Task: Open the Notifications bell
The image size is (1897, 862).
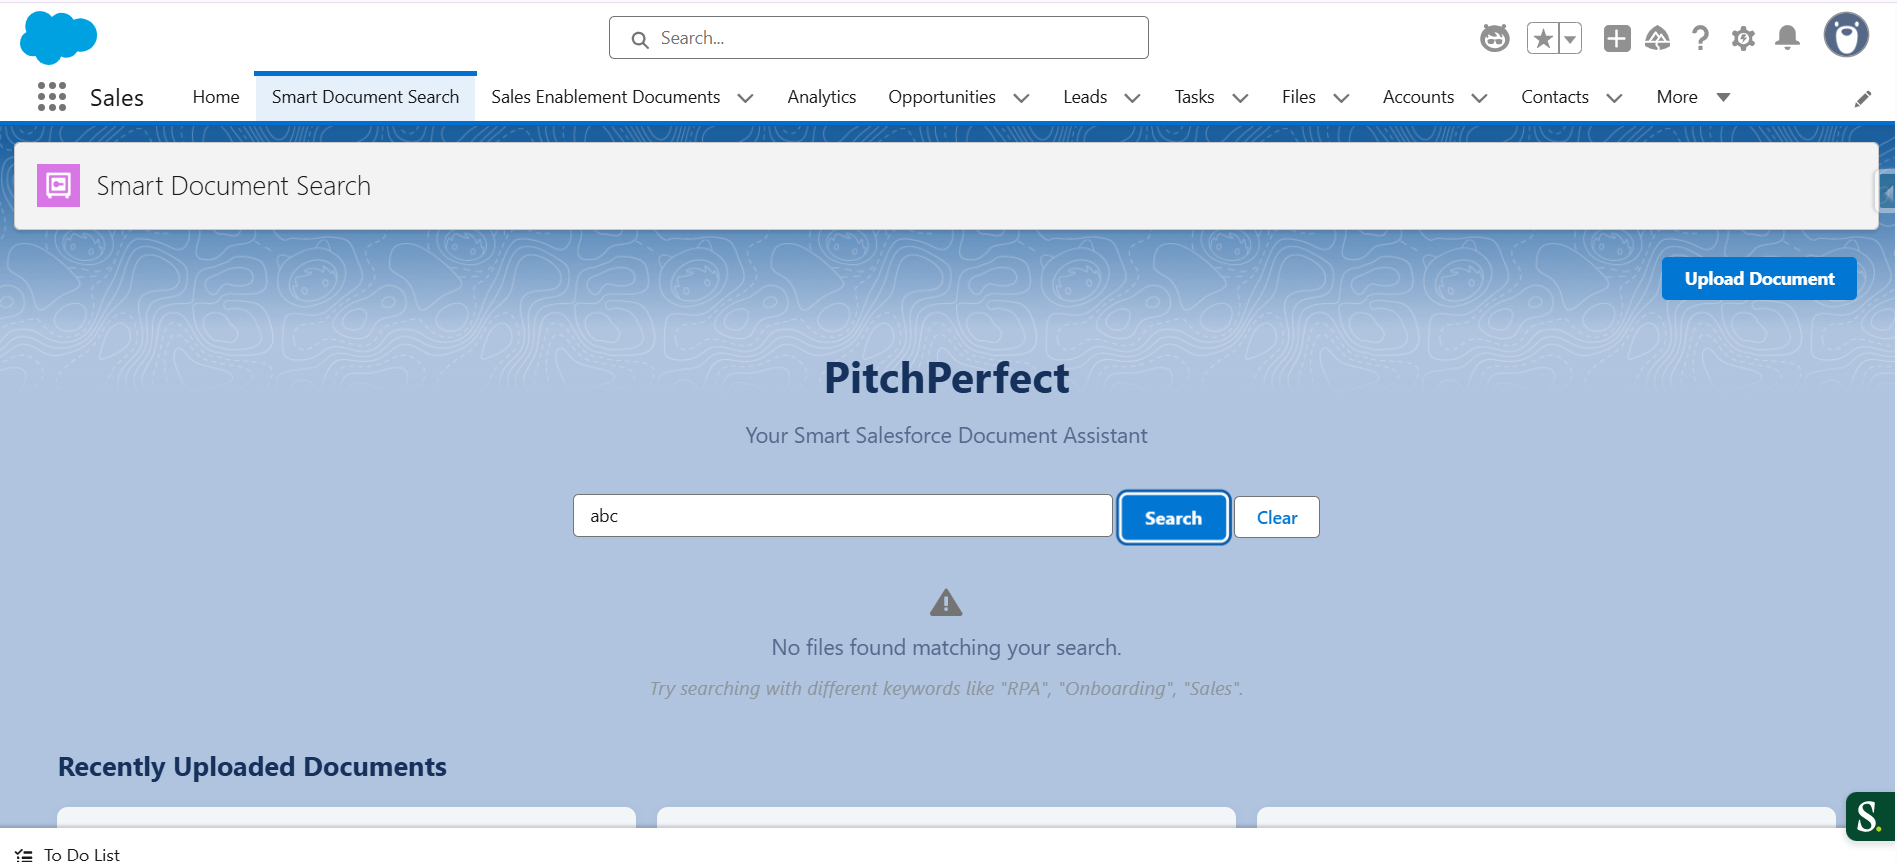Action: 1787,38
